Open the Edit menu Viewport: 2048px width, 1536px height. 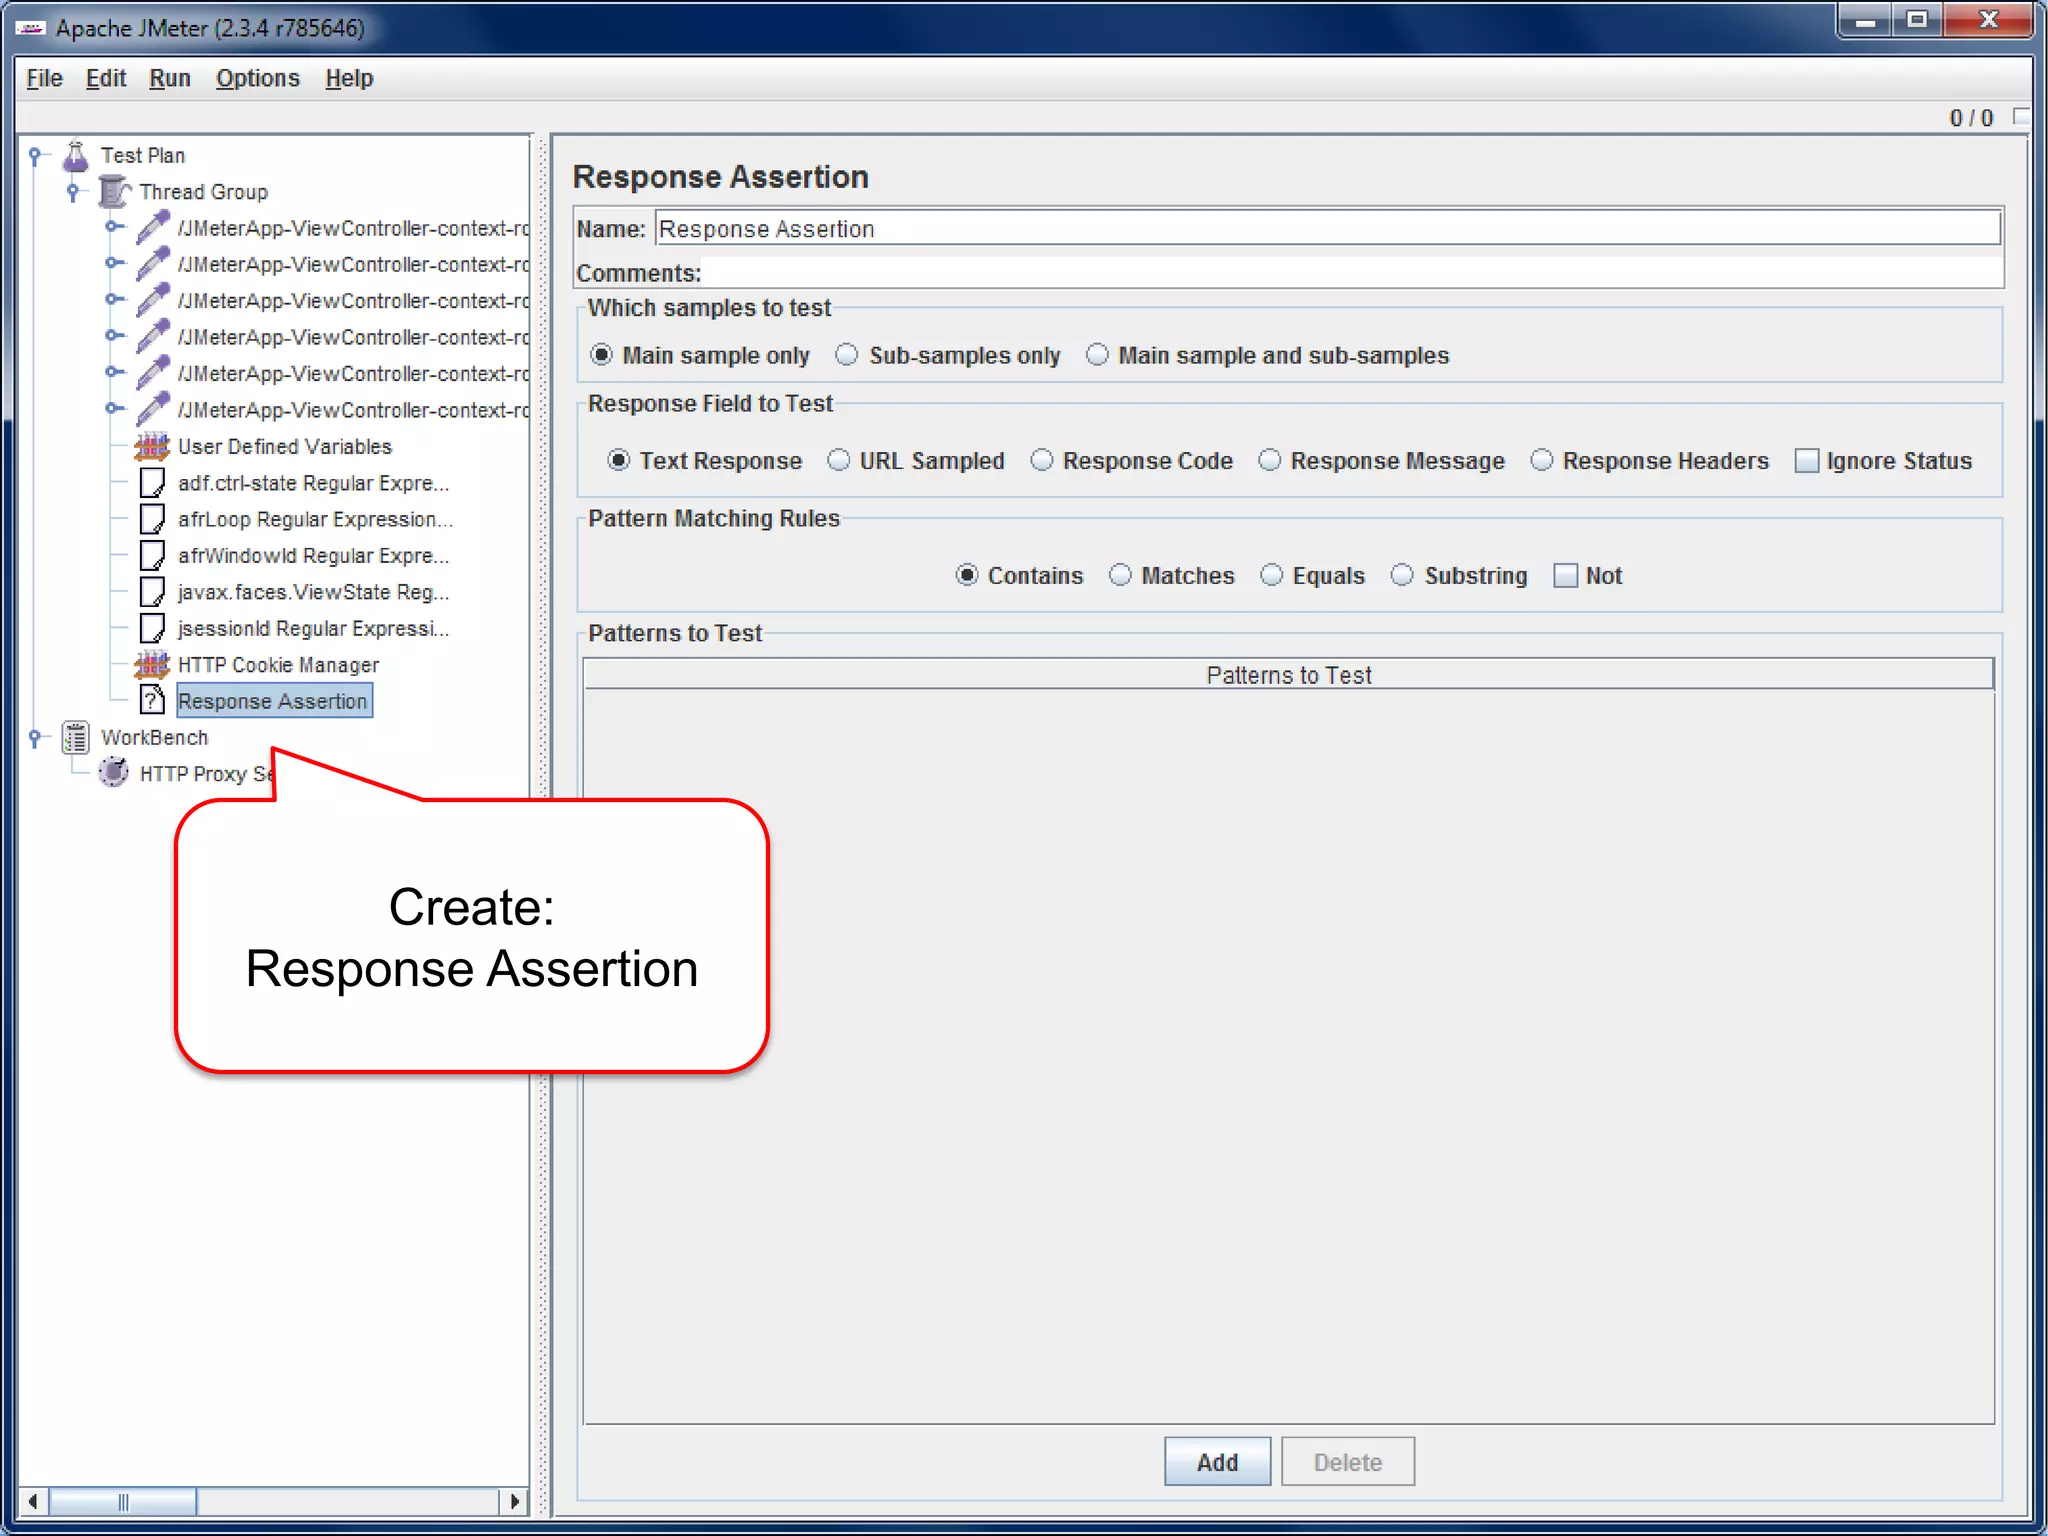click(x=106, y=78)
